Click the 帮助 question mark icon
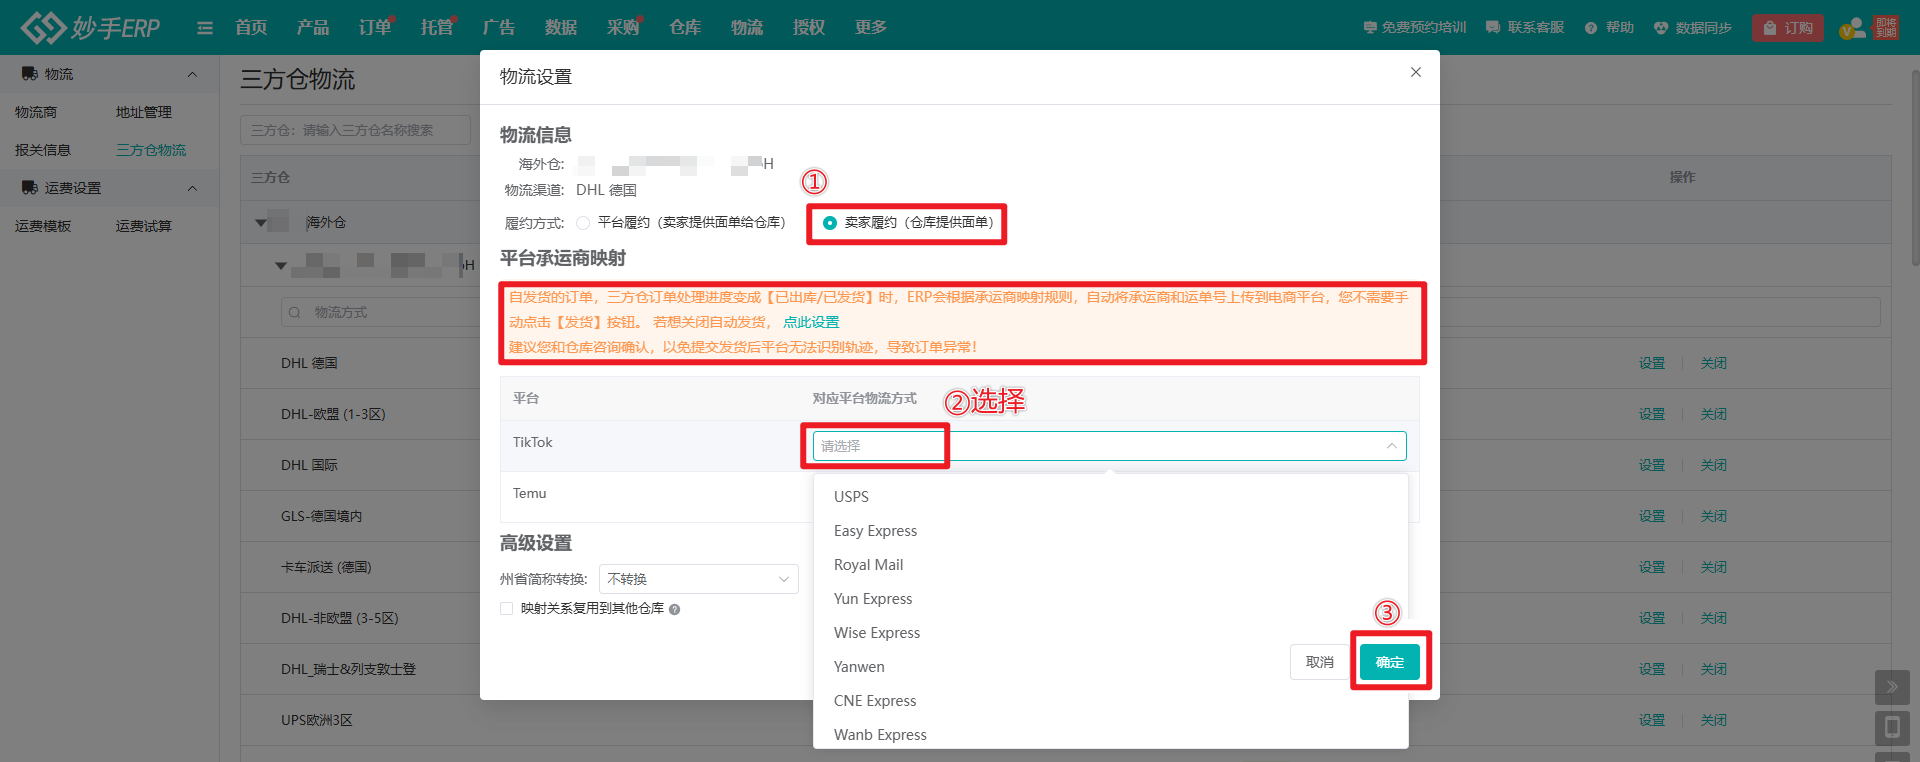The image size is (1920, 762). tap(1591, 28)
